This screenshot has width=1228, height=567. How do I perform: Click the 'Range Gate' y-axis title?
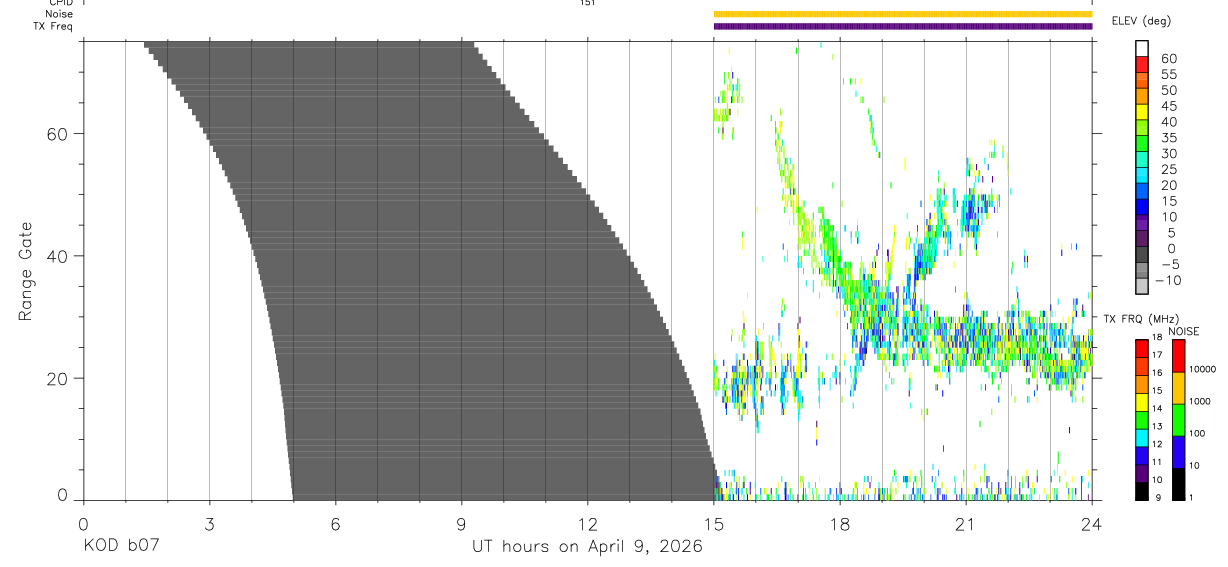tap(25, 271)
